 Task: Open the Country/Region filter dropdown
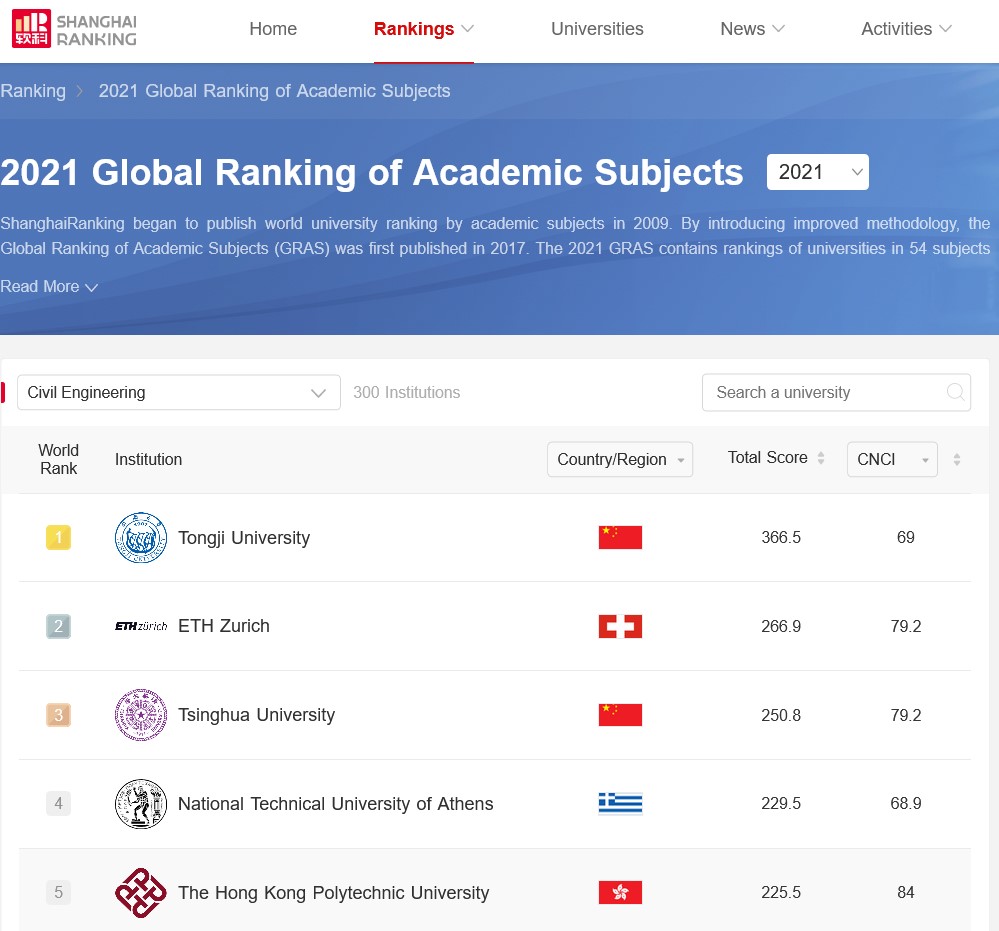[620, 459]
